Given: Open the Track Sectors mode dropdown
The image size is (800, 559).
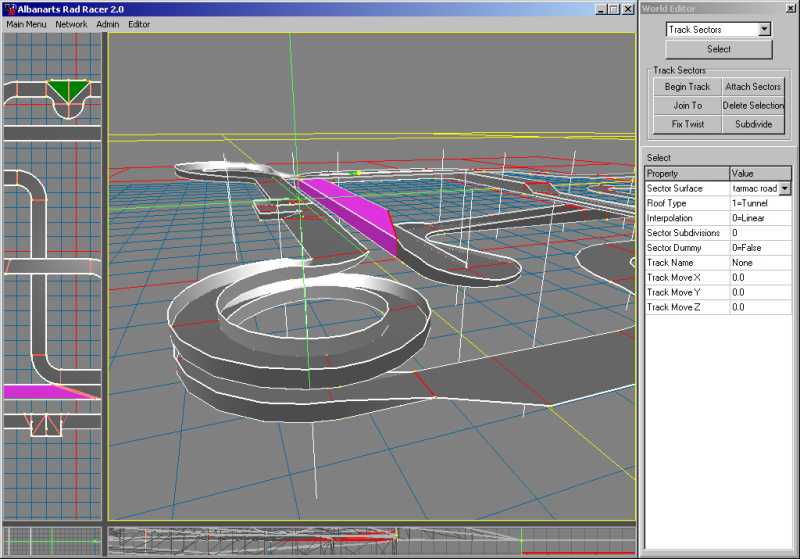Looking at the screenshot, I should (764, 30).
